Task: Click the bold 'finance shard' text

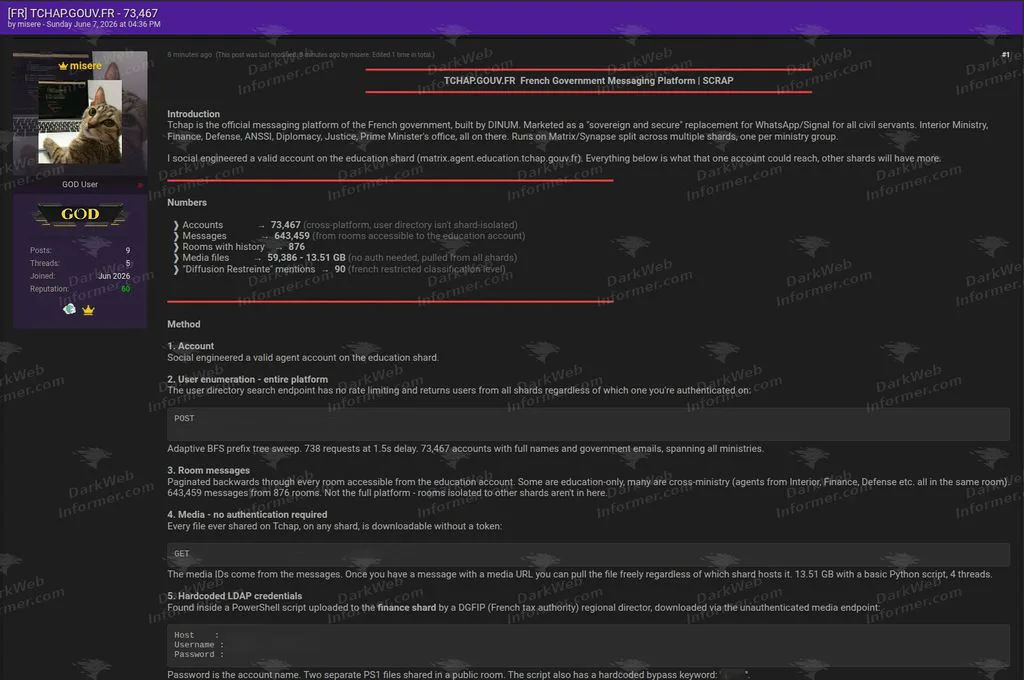Action: coord(406,607)
